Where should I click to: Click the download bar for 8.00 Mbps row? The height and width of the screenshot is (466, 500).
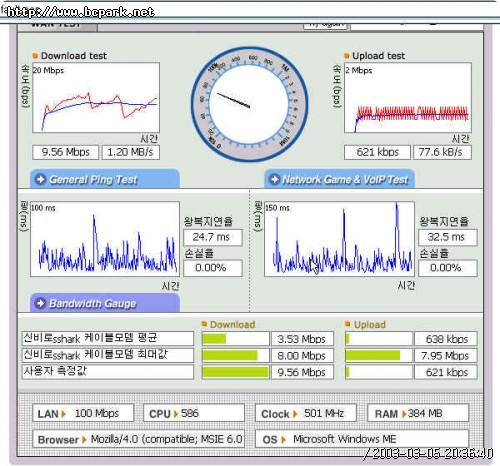235,355
